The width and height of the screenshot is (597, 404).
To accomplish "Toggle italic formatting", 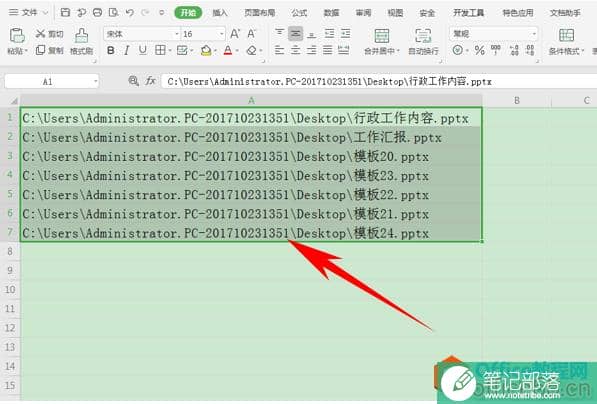I will click(126, 50).
